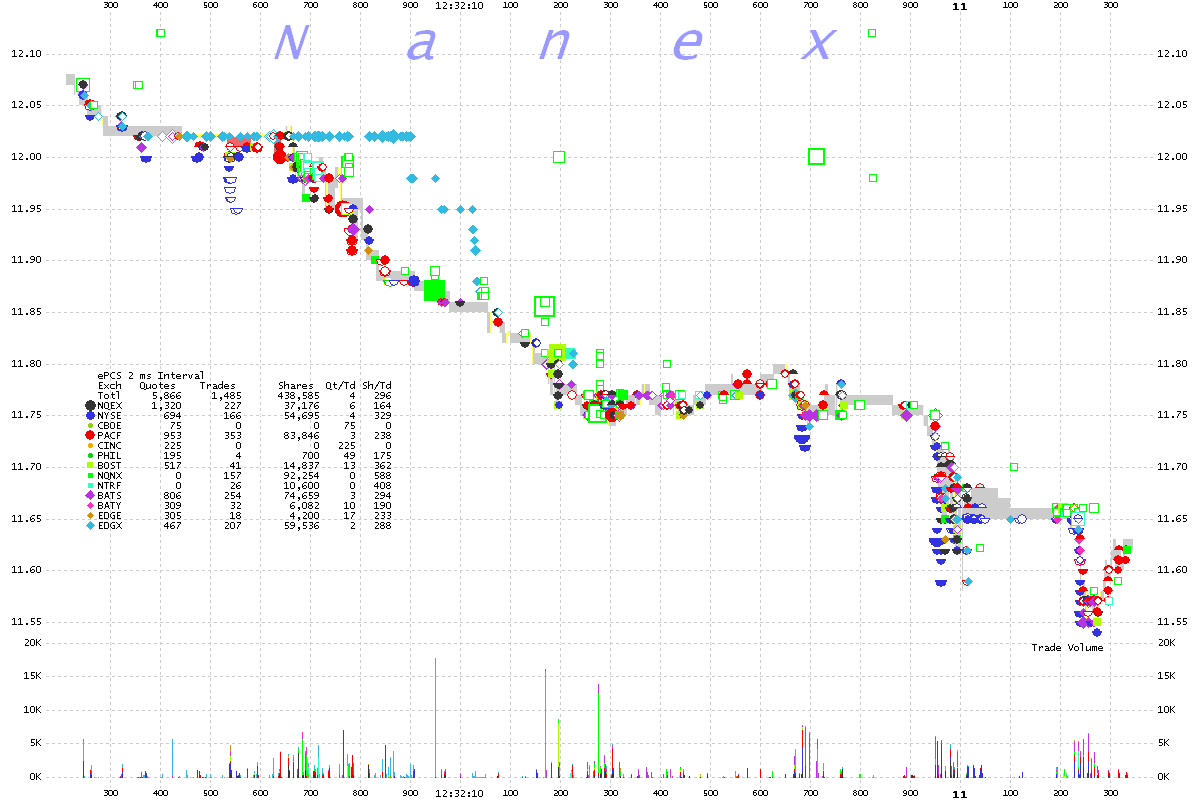Click the '20K' volume label on left axis
1200x800 pixels.
33,643
